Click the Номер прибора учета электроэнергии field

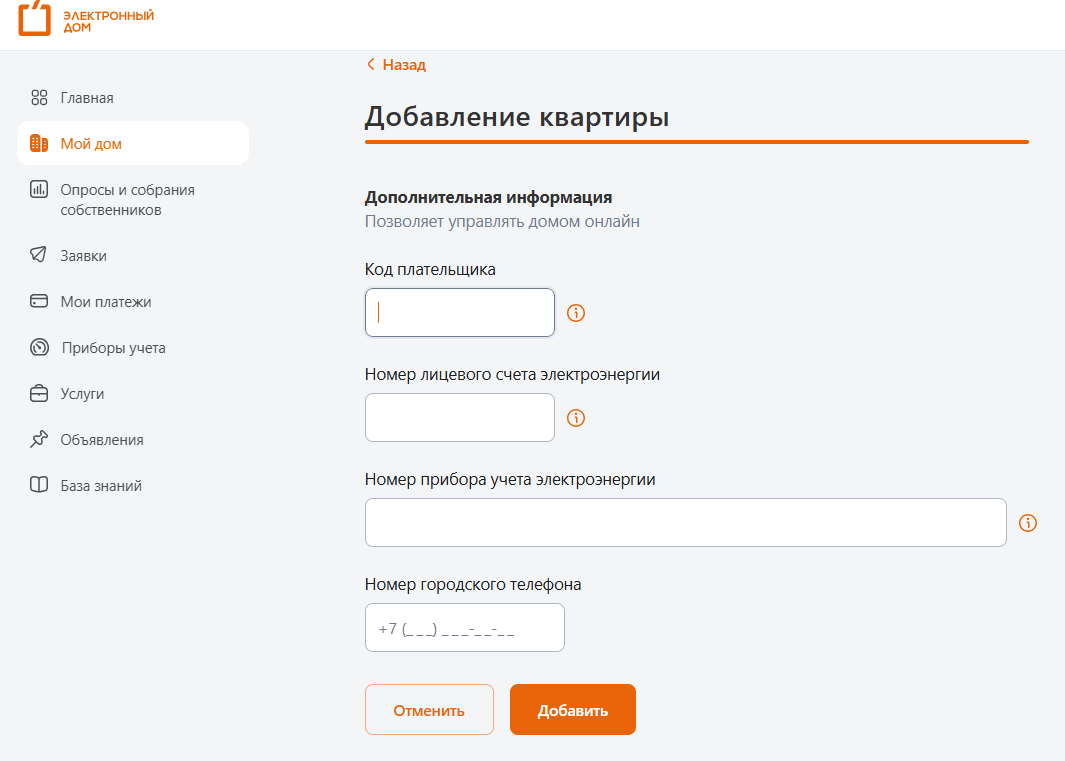click(685, 523)
